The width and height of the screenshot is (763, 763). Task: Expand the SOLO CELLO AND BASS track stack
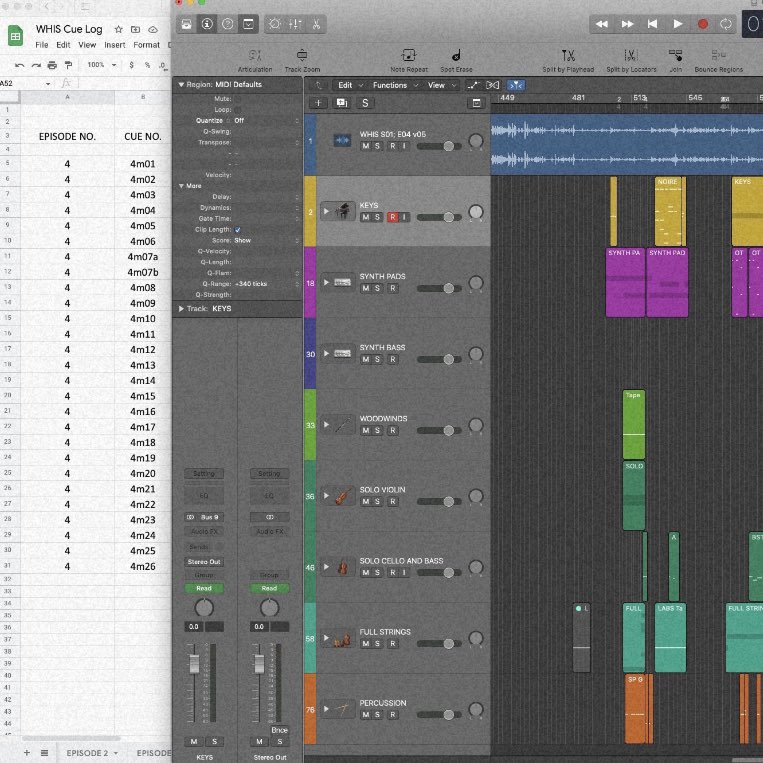pos(326,567)
